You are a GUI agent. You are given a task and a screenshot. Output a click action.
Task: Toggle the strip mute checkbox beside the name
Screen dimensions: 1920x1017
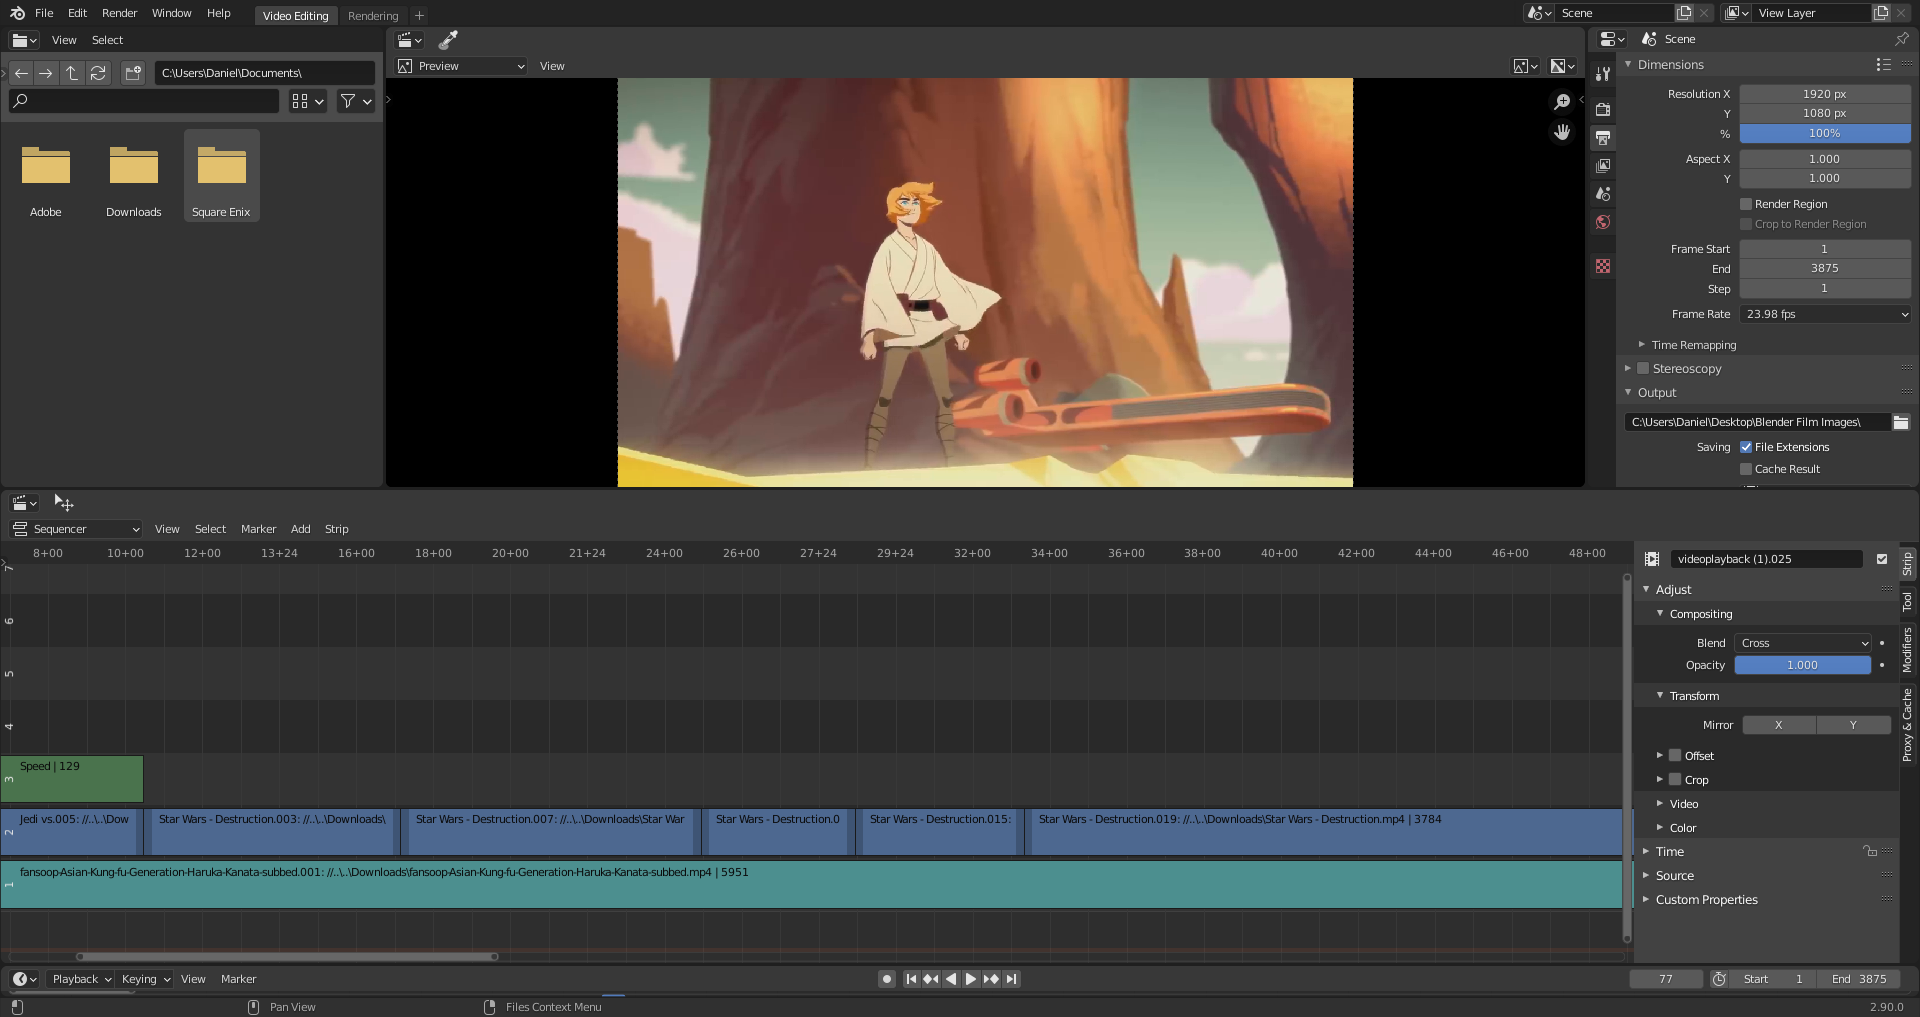coord(1882,559)
